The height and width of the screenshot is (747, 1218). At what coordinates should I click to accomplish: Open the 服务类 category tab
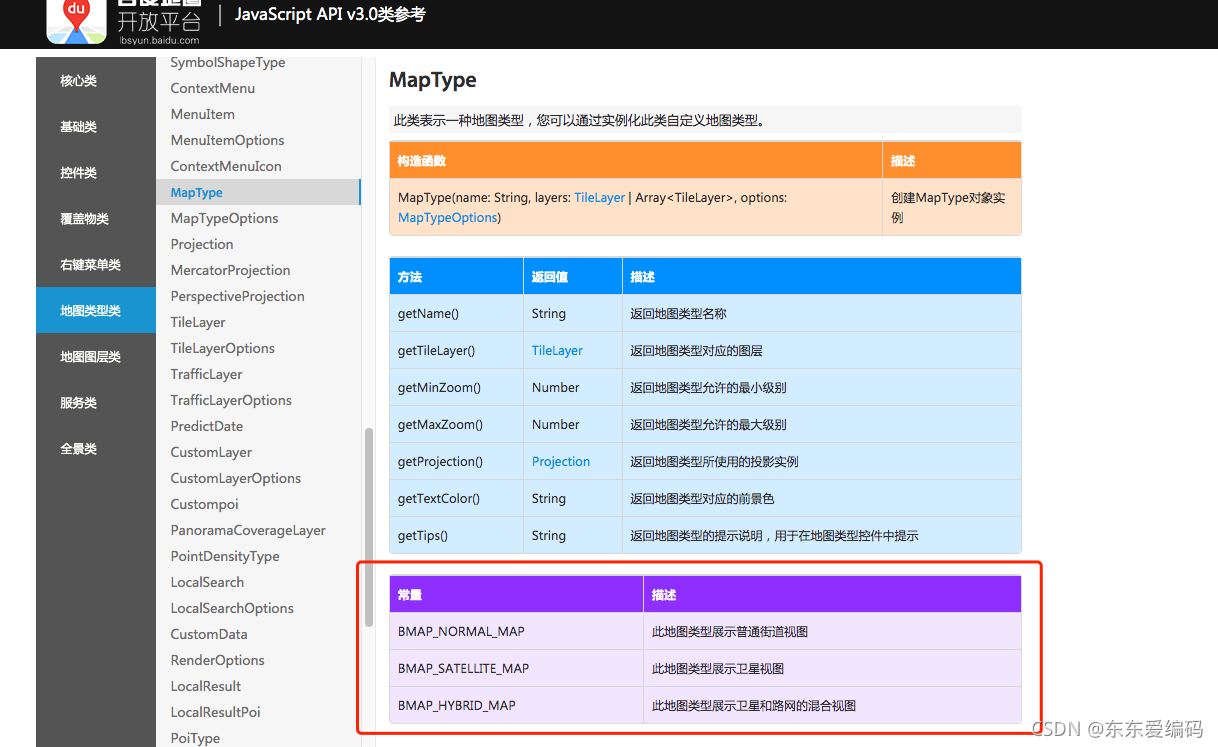[96, 403]
